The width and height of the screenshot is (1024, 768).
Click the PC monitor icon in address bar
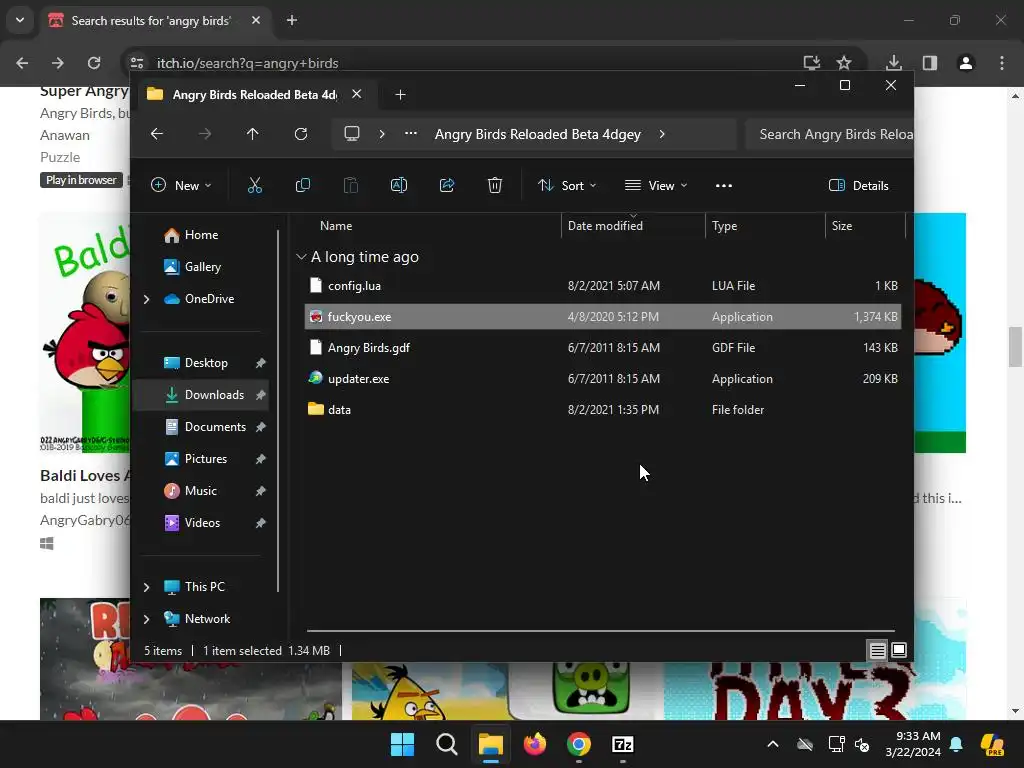tap(352, 134)
